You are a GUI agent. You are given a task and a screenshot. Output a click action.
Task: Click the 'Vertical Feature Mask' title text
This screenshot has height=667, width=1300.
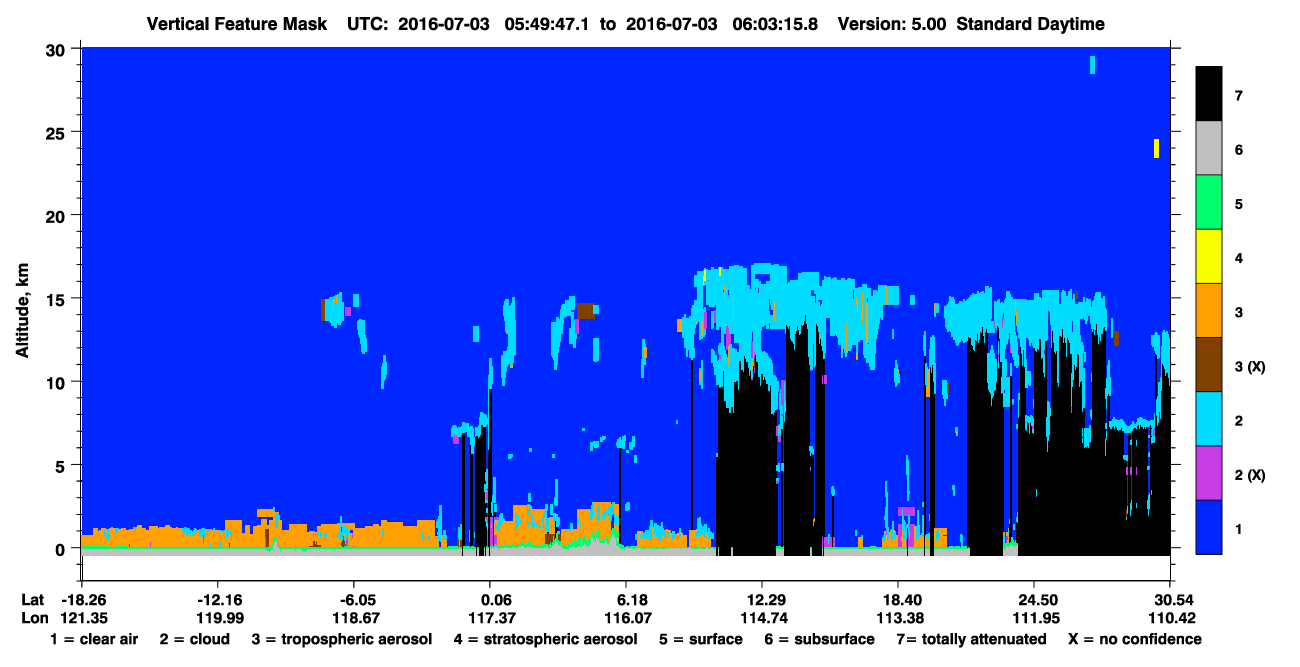[237, 24]
